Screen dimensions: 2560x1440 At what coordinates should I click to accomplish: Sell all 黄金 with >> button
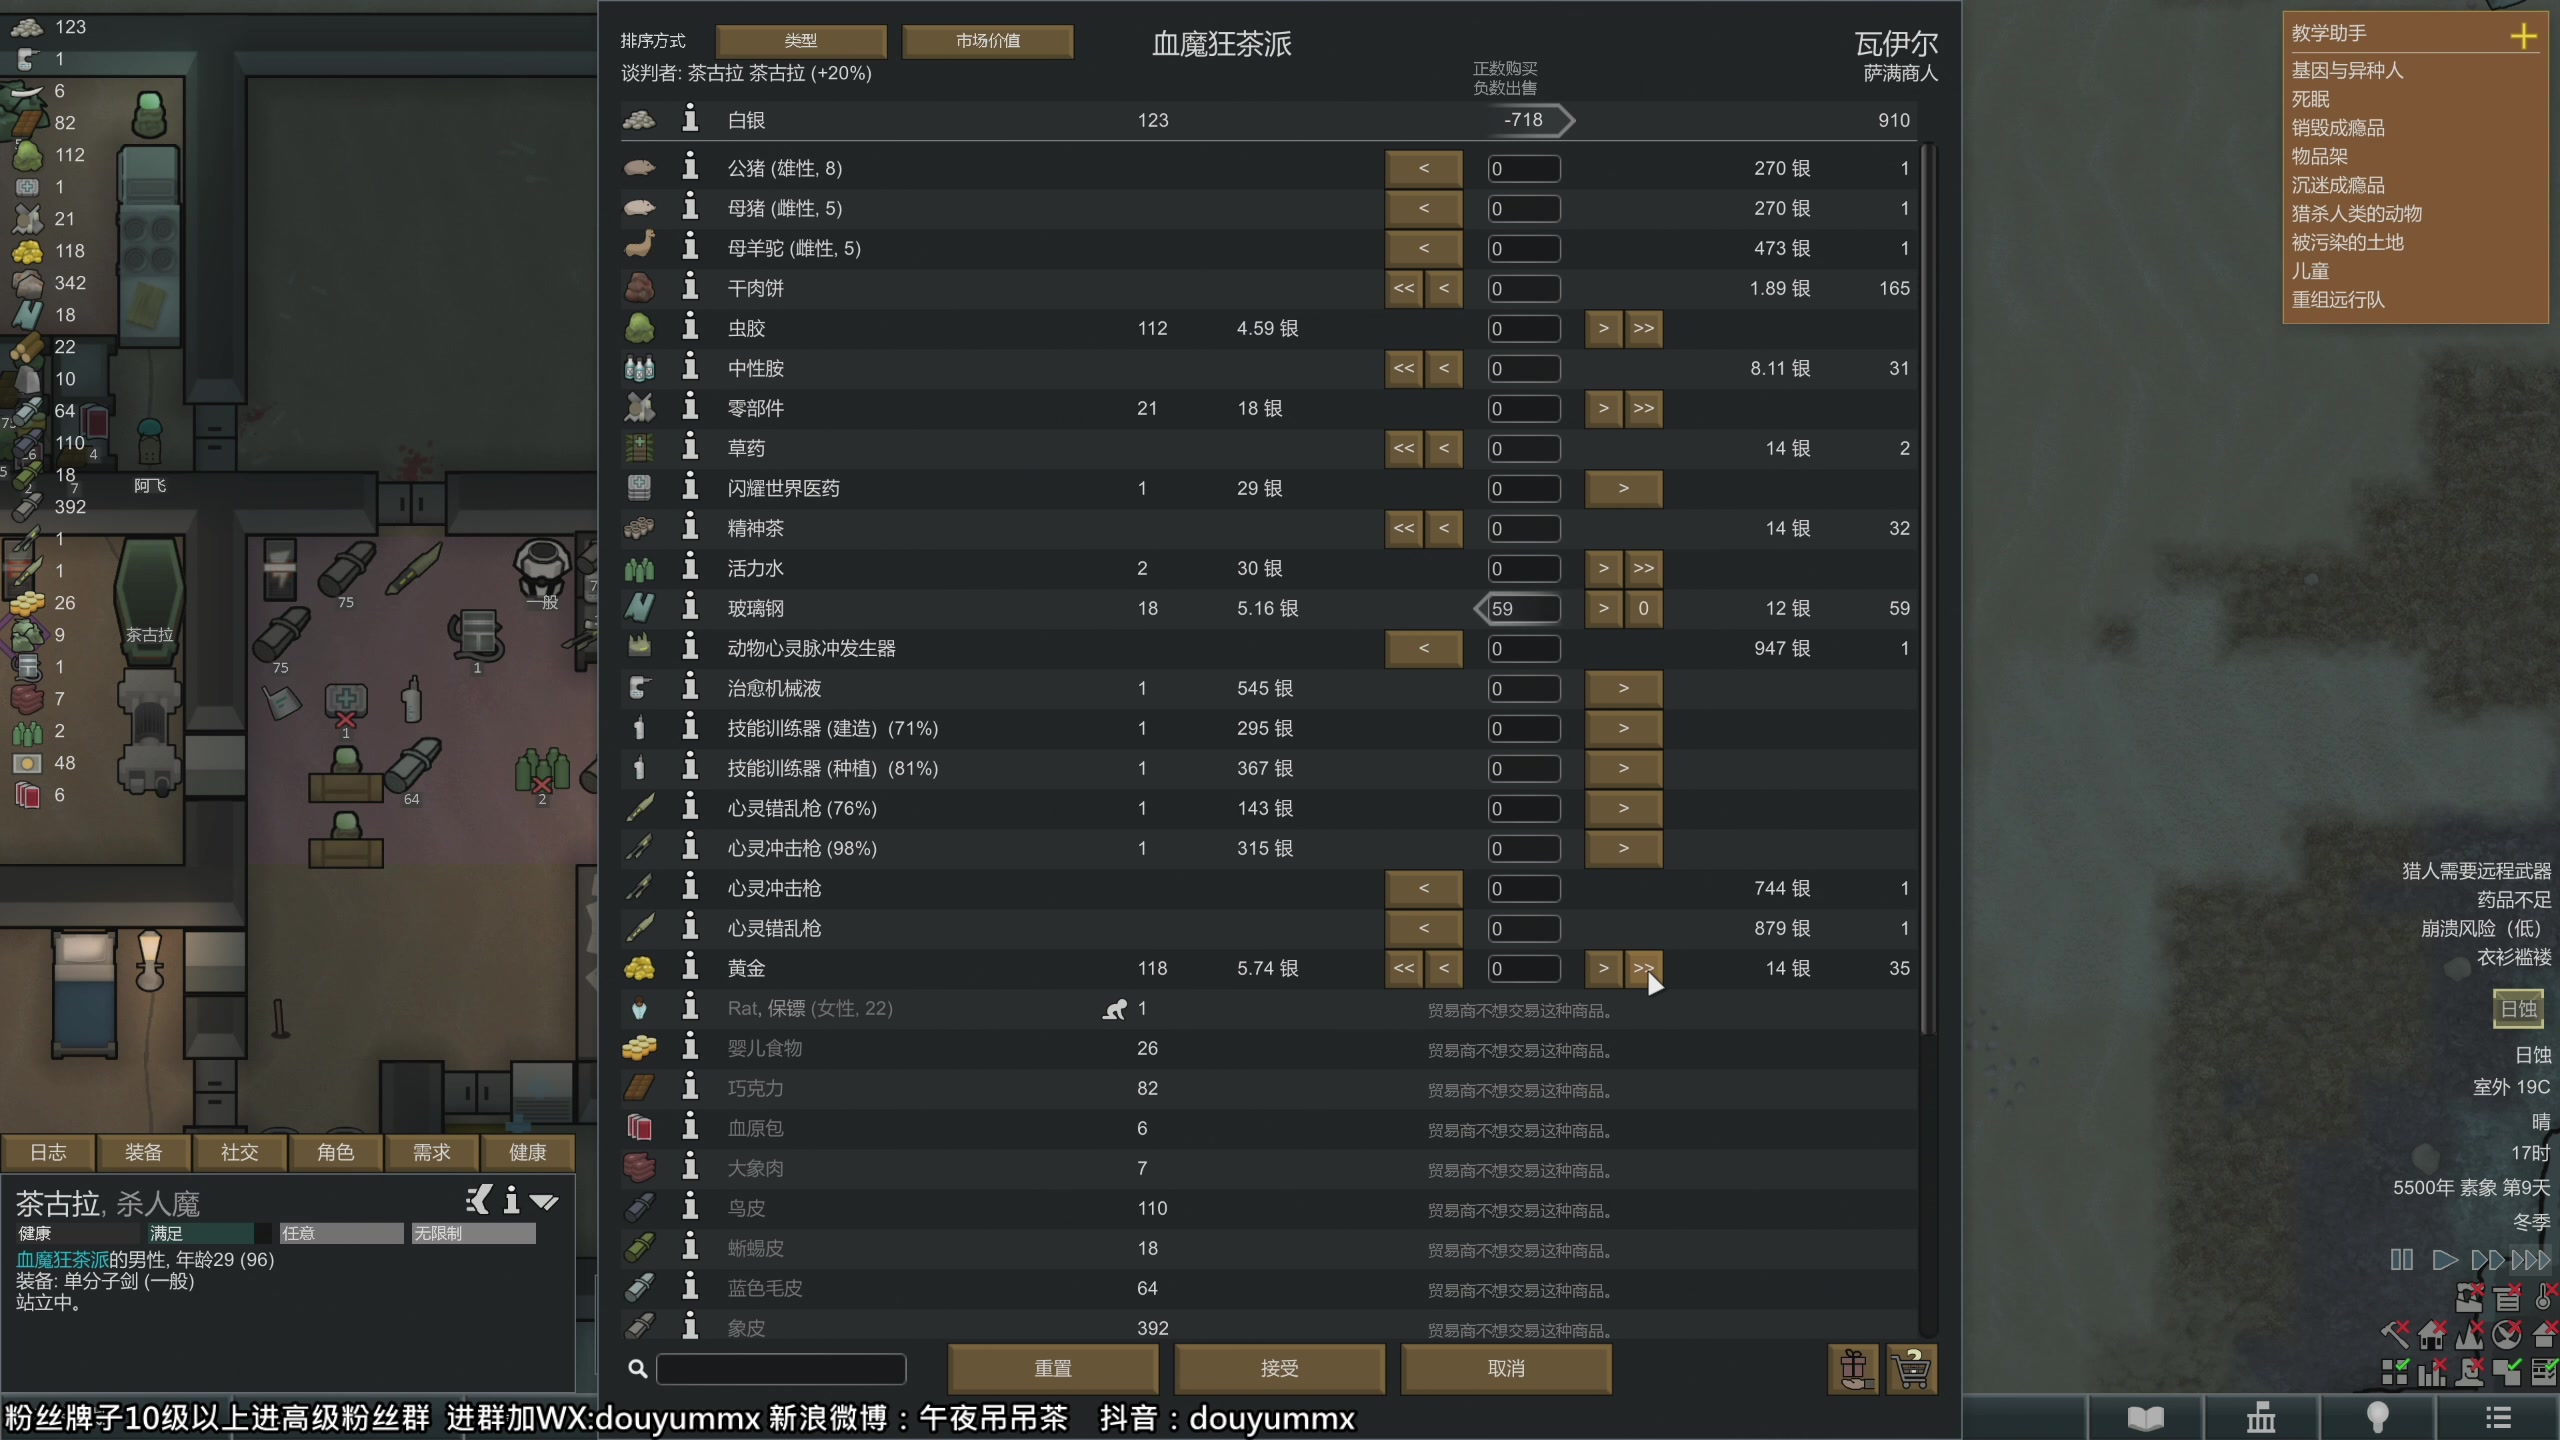coord(1643,968)
